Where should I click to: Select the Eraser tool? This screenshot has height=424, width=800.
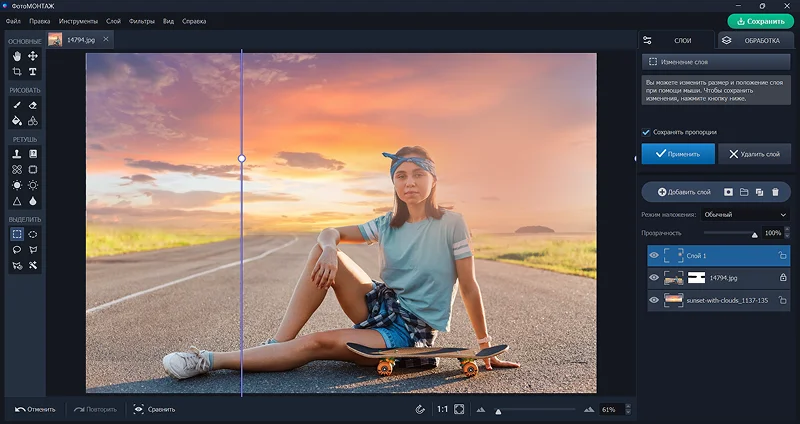pos(33,105)
